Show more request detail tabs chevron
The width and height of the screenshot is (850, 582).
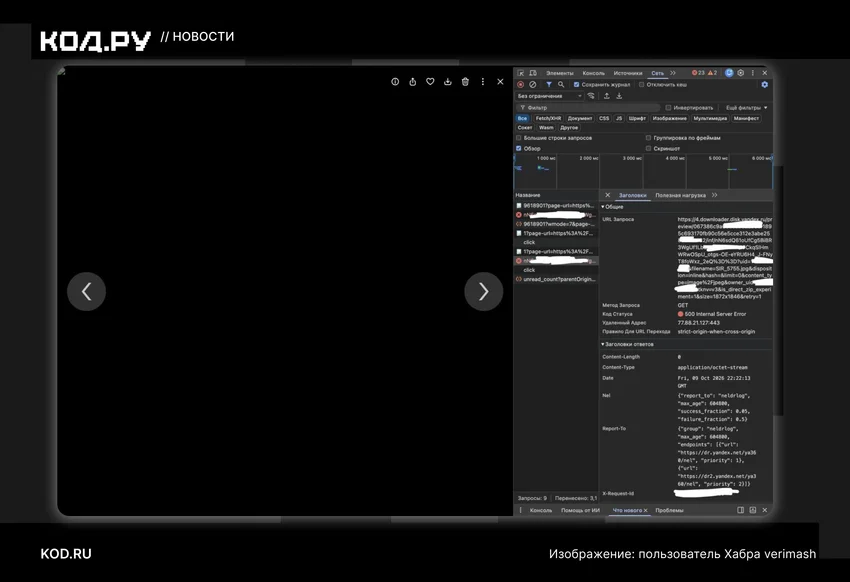coord(714,195)
